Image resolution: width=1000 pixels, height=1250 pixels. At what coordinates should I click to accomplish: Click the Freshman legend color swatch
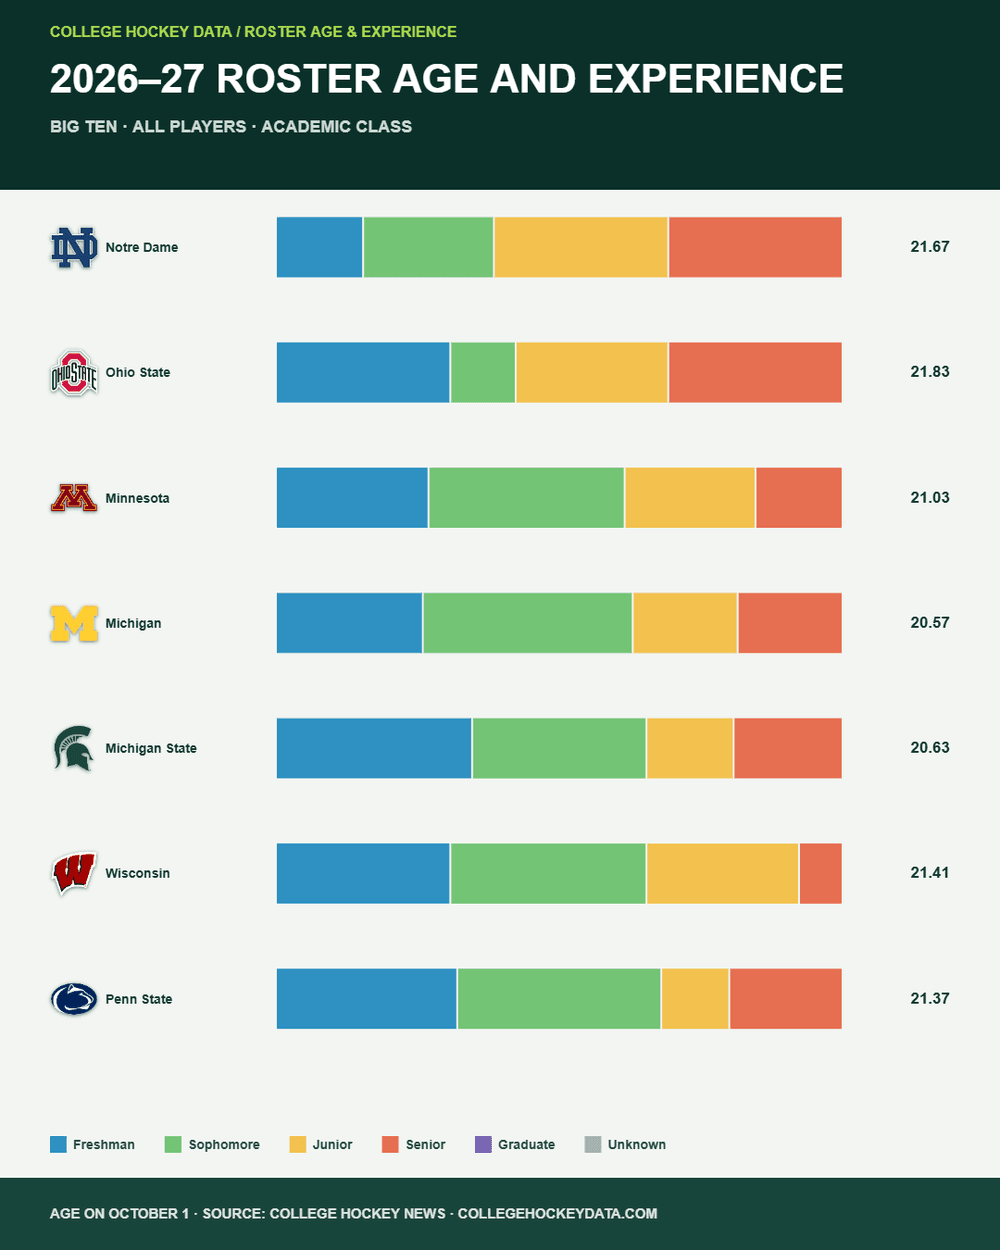click(58, 1144)
